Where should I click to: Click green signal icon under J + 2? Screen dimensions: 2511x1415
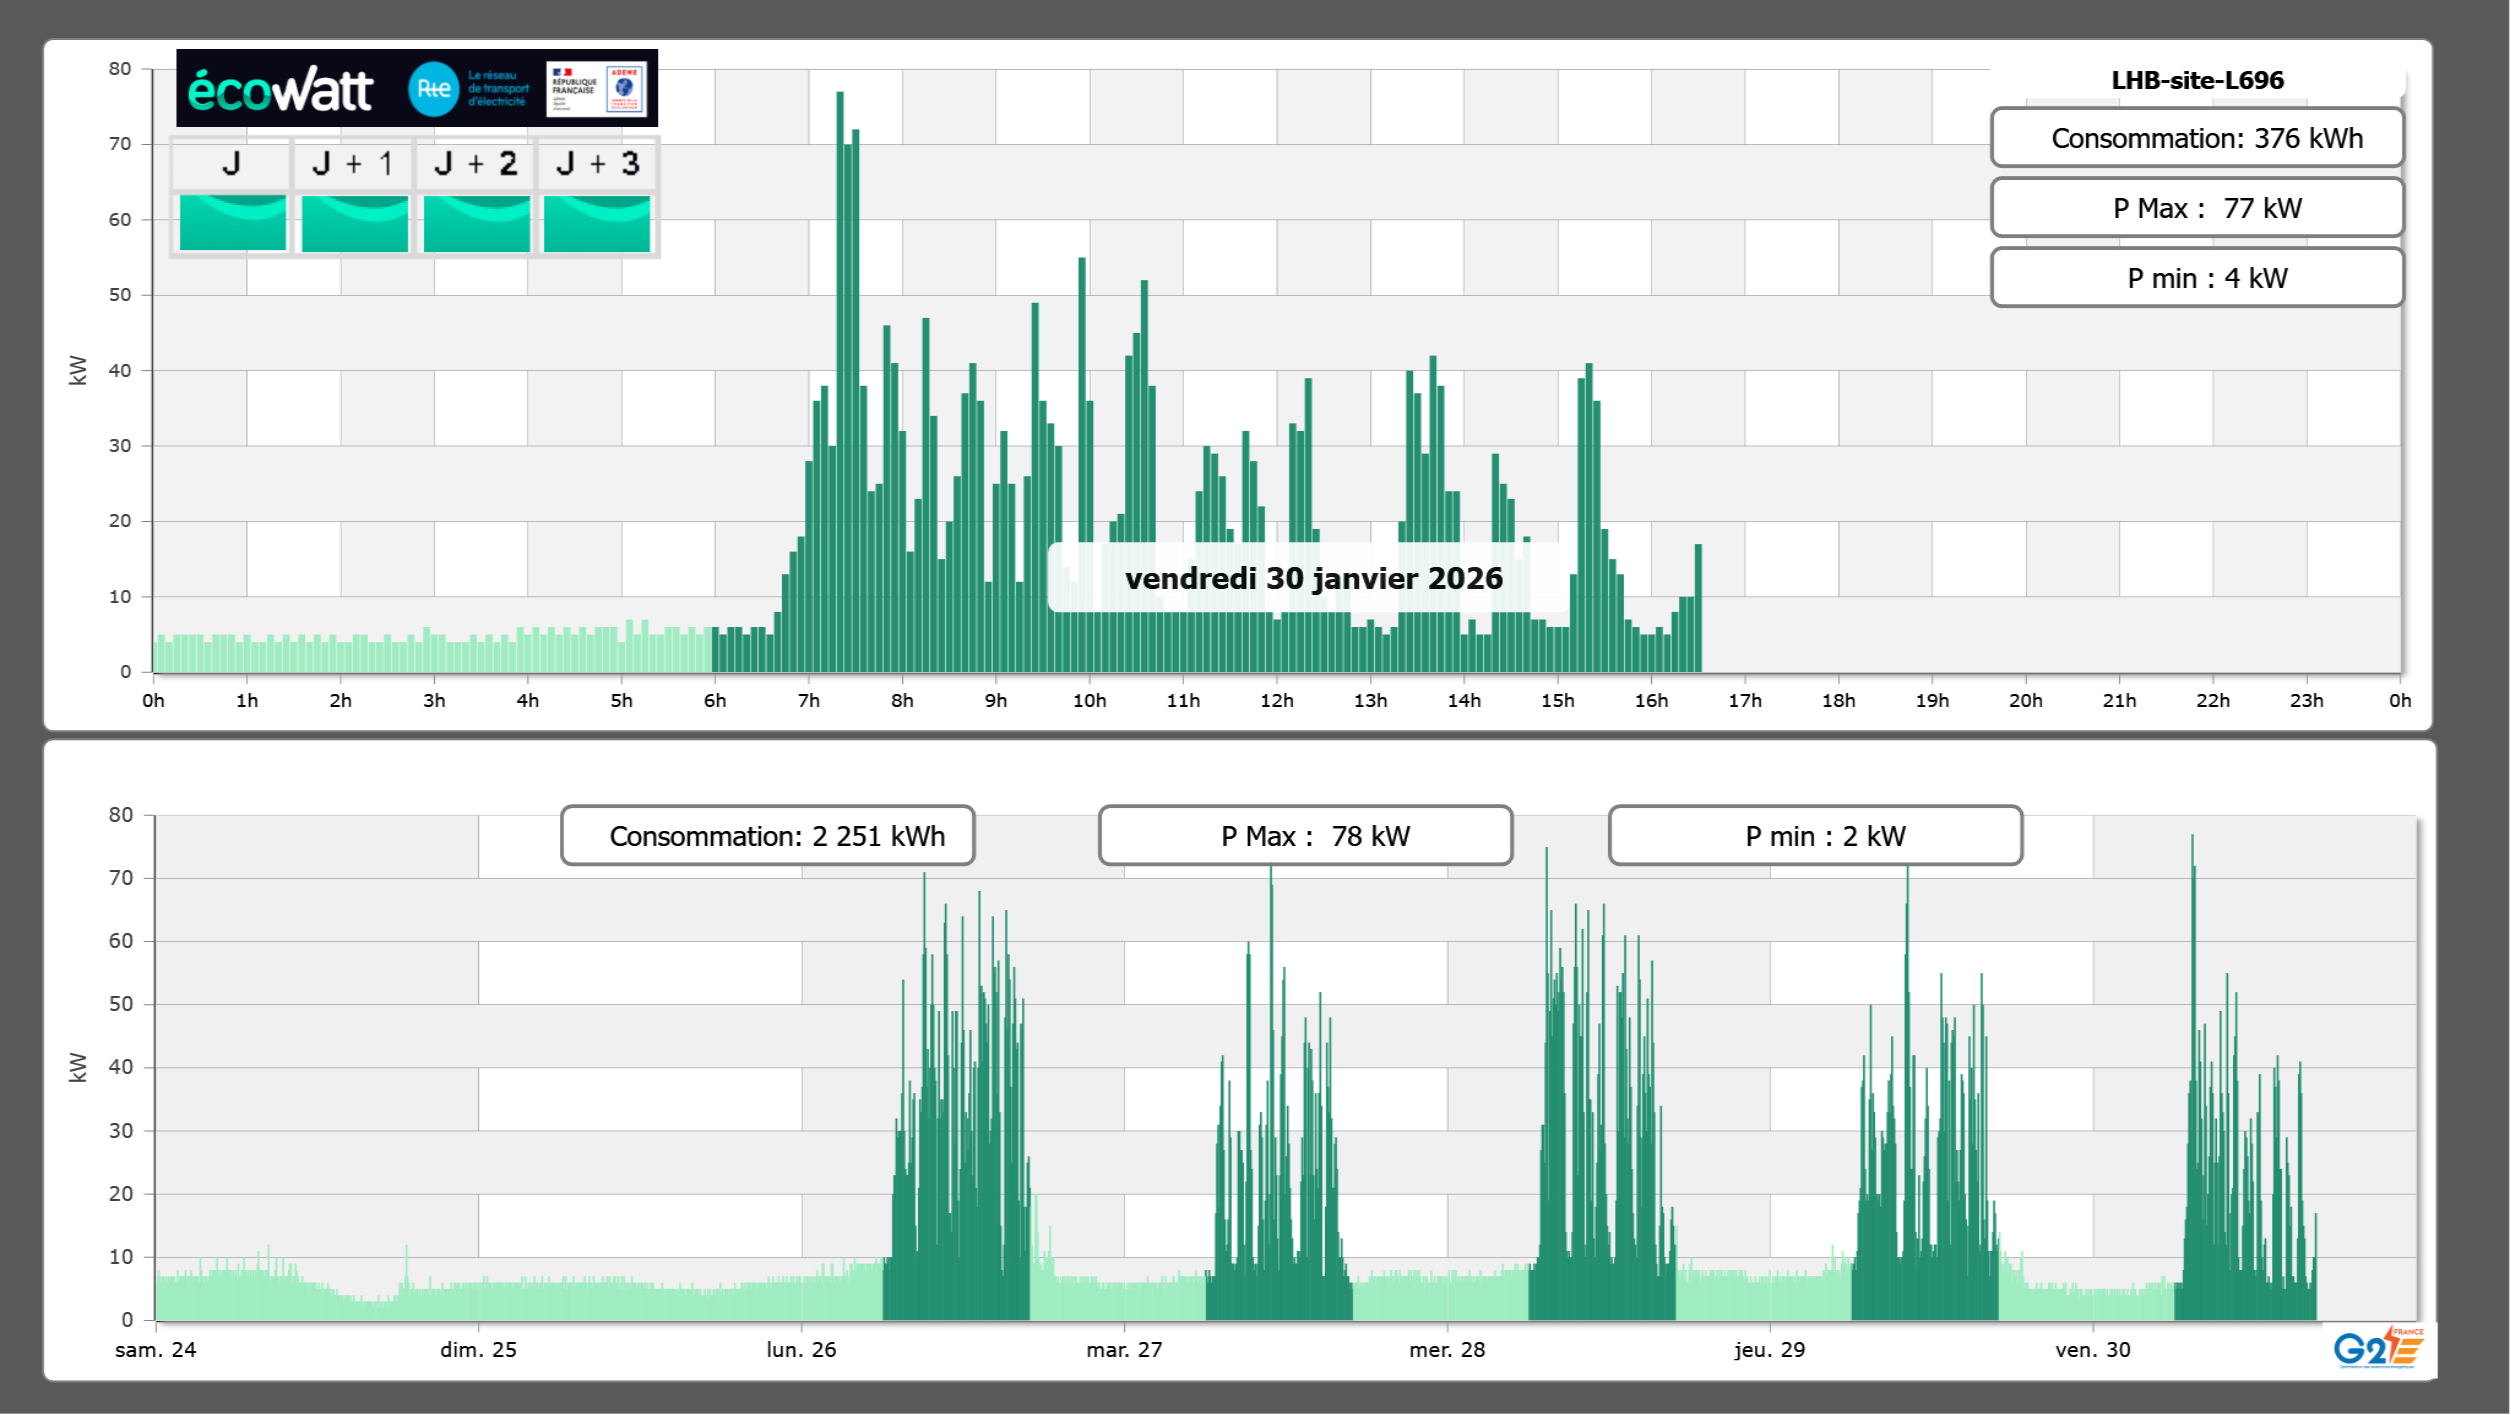point(476,223)
